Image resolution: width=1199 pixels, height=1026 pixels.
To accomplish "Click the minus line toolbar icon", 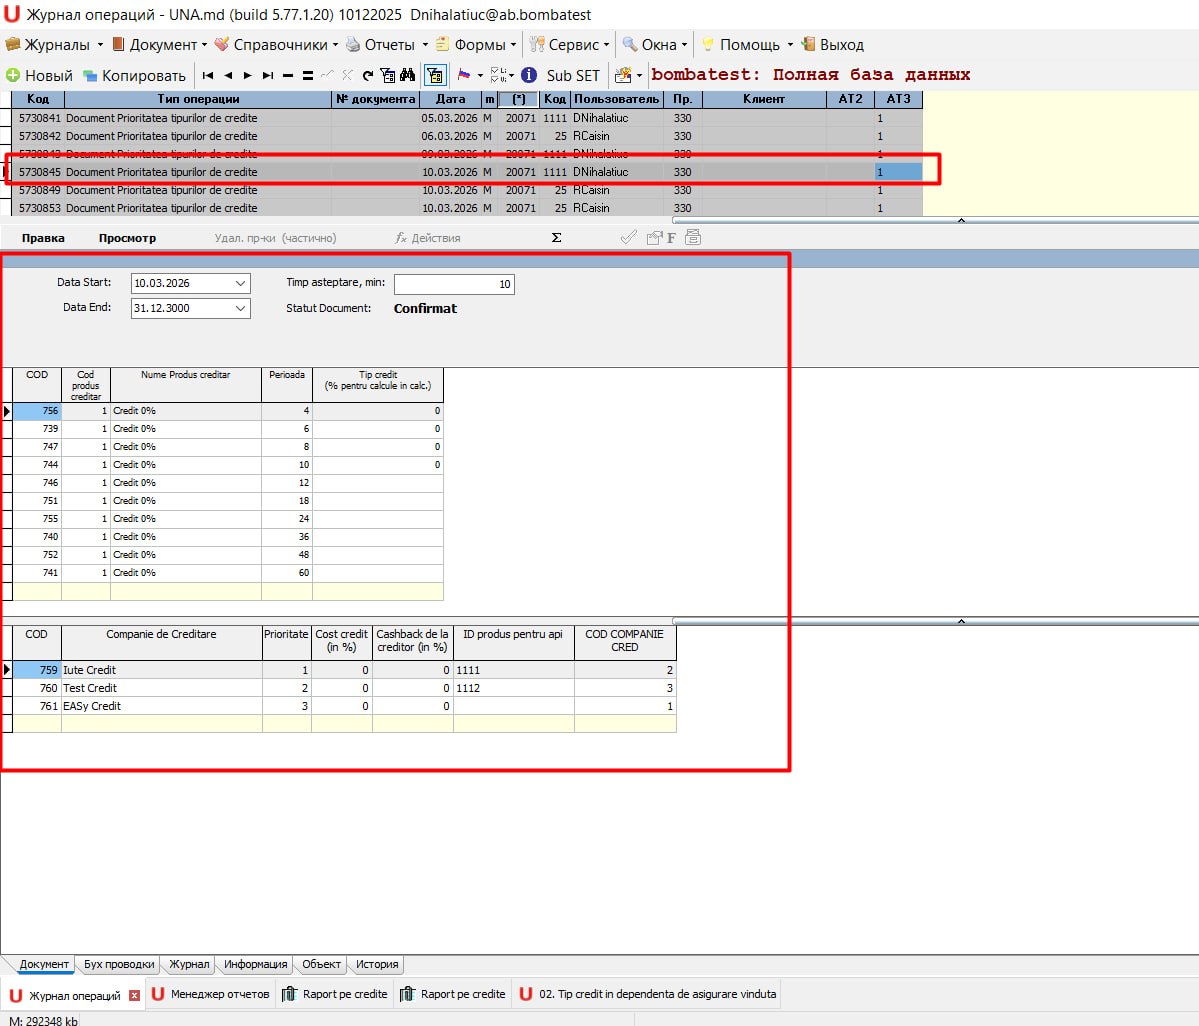I will click(288, 75).
